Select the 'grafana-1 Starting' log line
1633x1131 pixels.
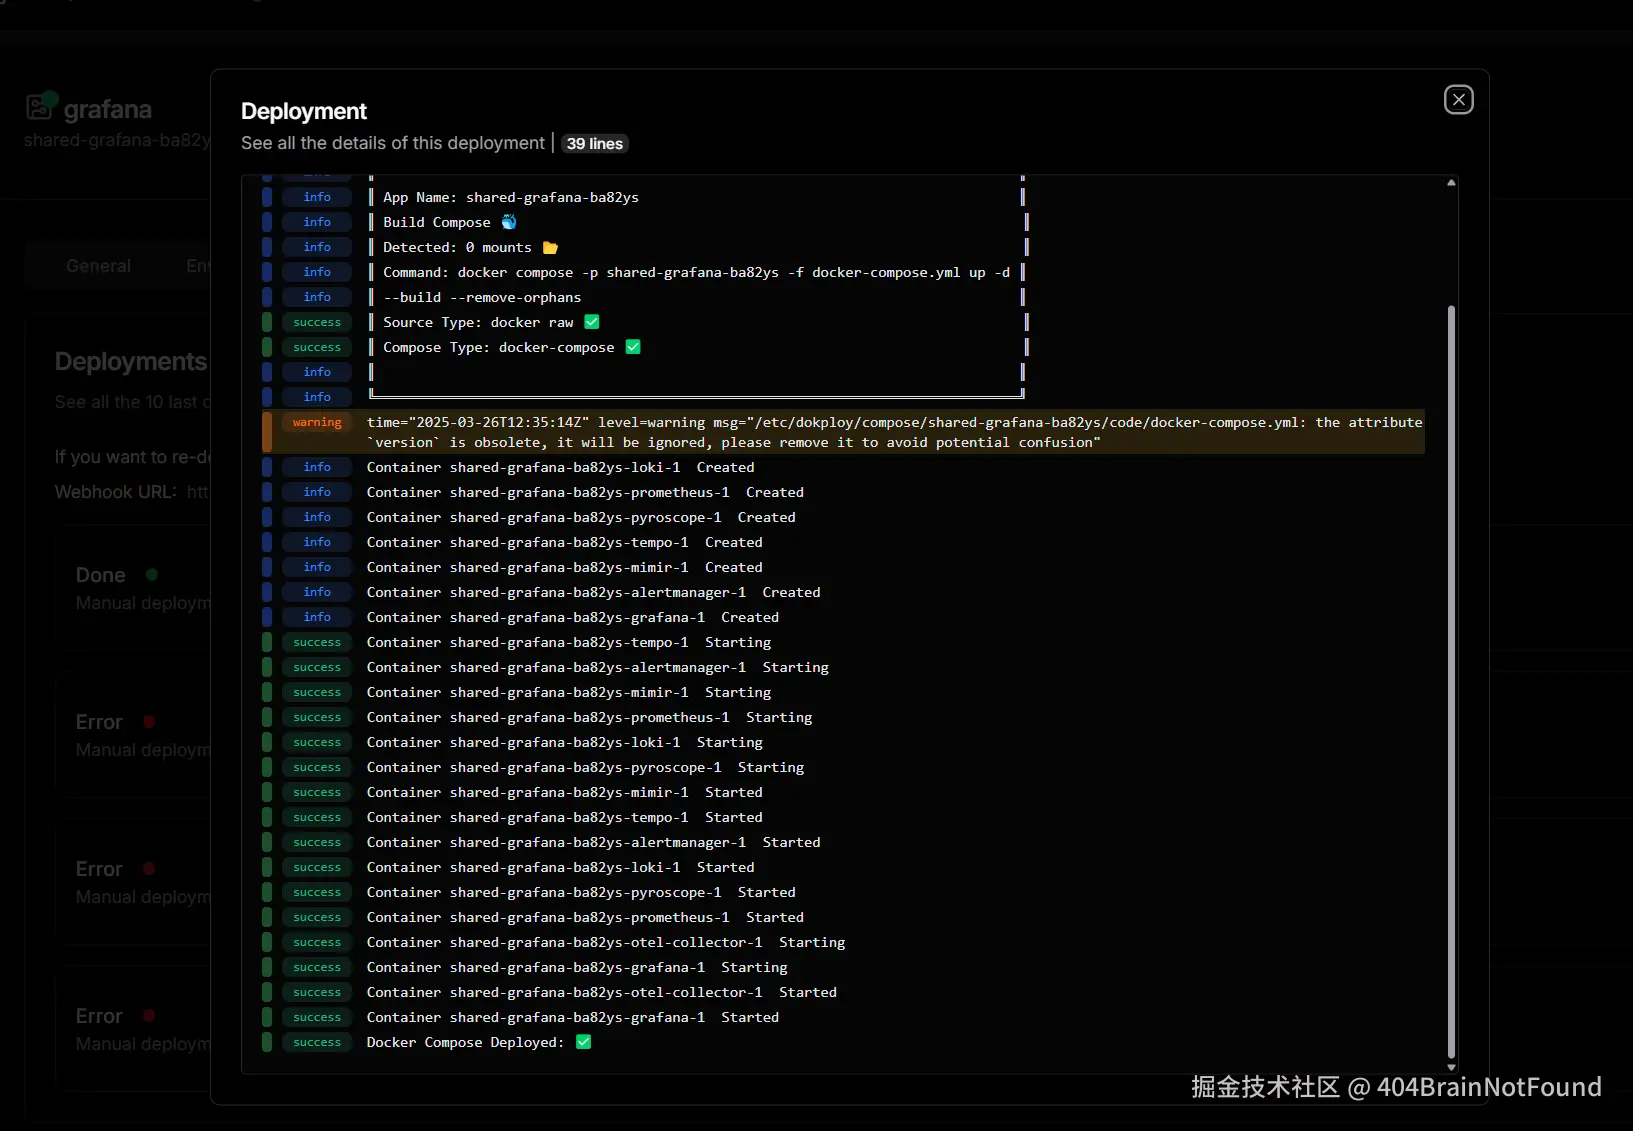tap(577, 967)
